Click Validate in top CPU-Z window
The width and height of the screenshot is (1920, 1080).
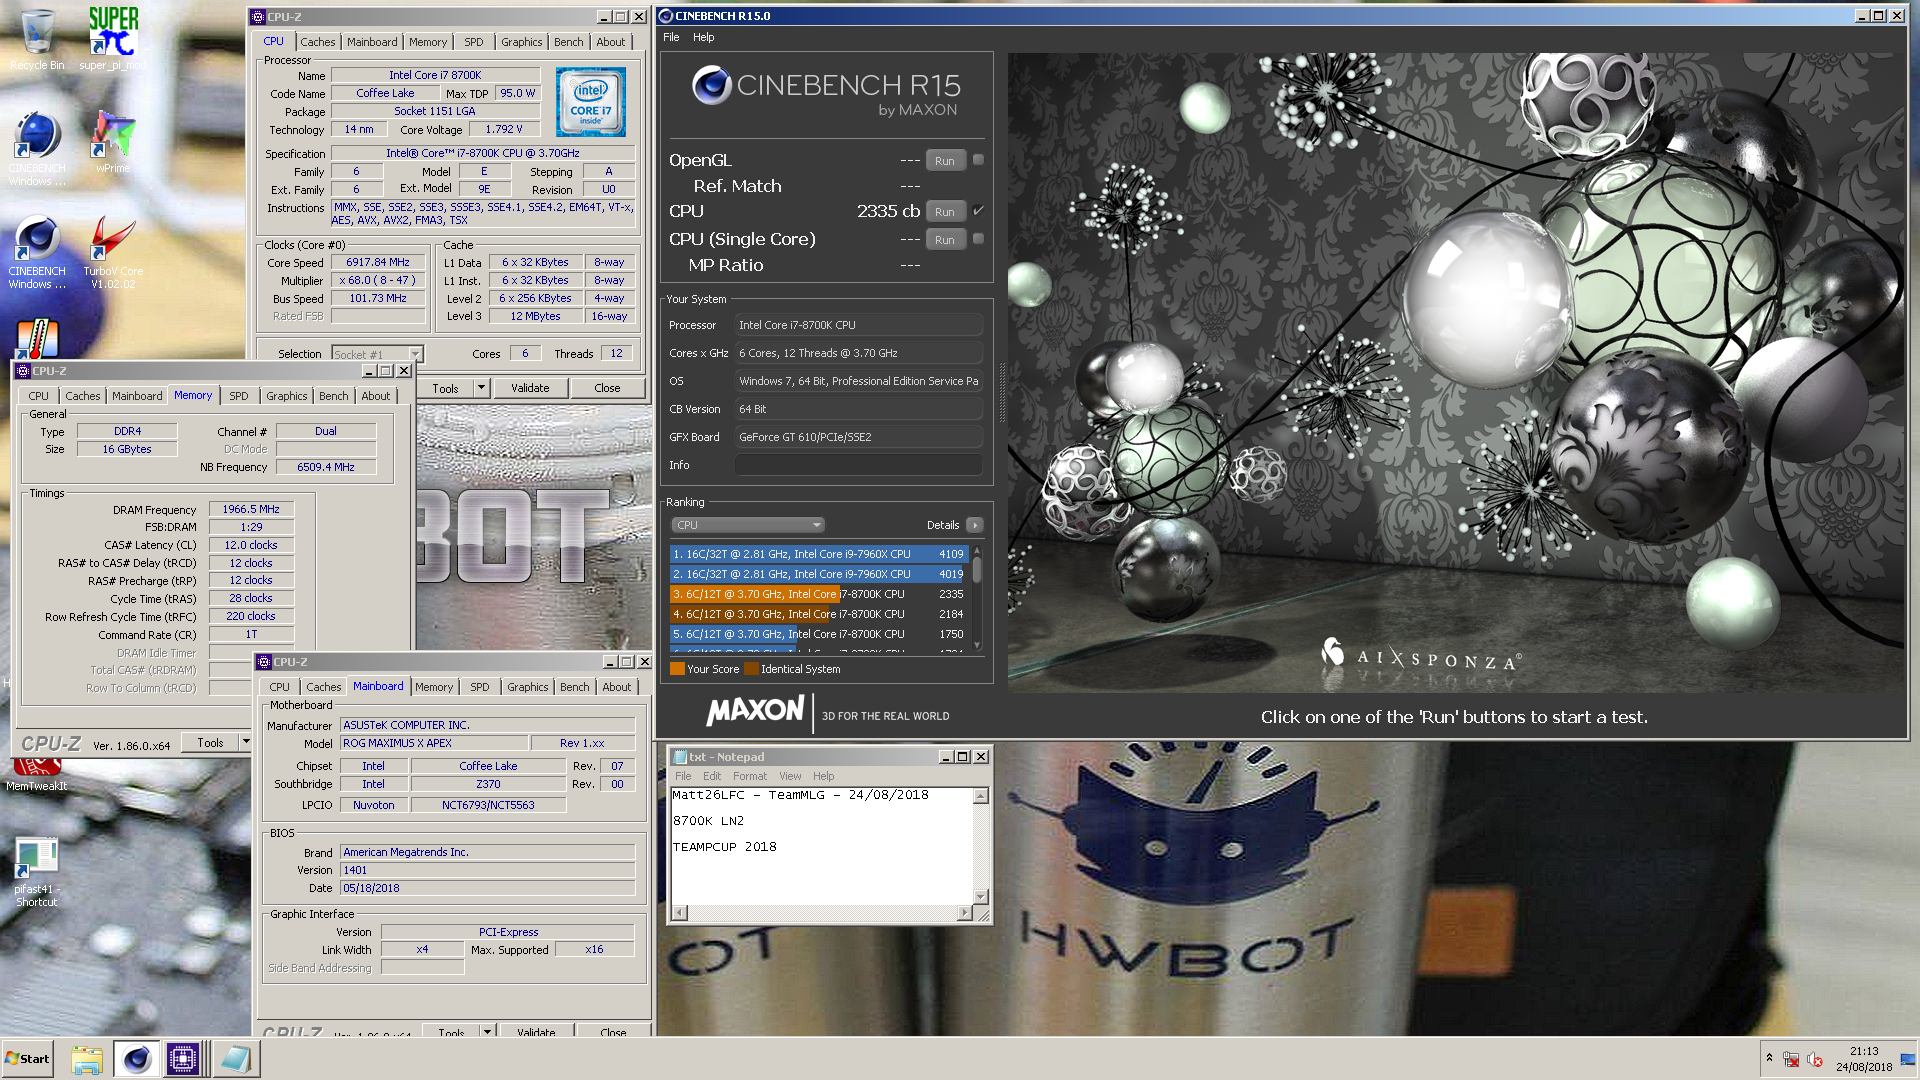click(530, 388)
